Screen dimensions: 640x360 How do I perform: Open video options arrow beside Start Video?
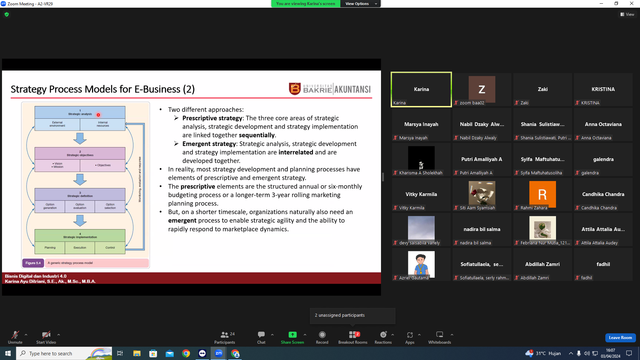[58, 335]
